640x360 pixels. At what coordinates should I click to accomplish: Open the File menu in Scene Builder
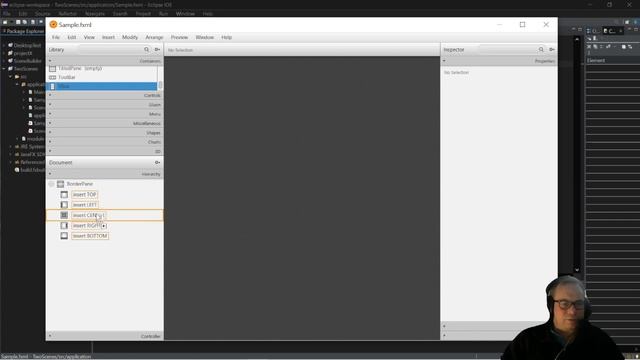[x=56, y=37]
